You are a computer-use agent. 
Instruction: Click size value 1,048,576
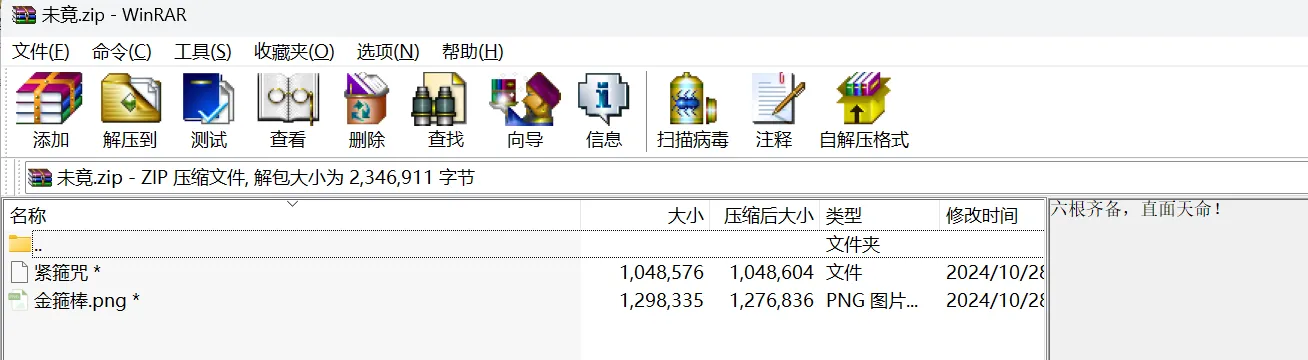[x=661, y=272]
